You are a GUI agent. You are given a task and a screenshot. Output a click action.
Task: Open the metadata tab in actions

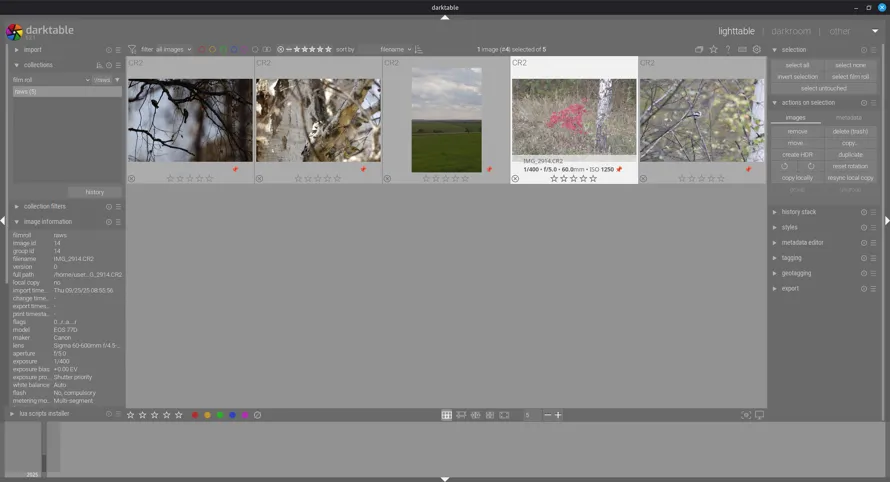pyautogui.click(x=848, y=118)
